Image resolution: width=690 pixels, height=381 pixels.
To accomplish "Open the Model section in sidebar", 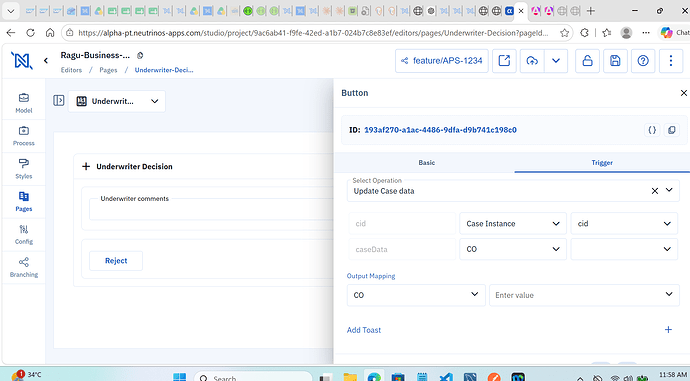I will (24, 103).
